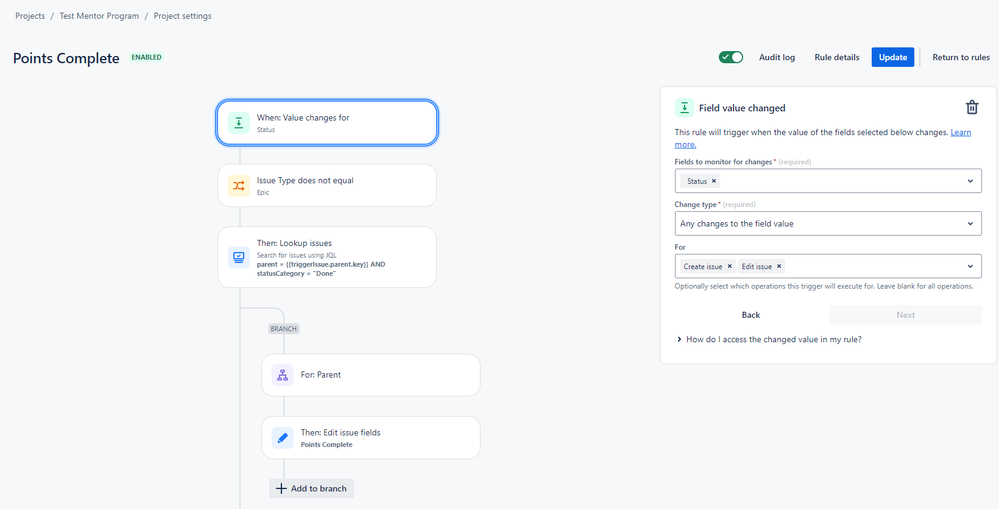Expand How do I access the changed value
This screenshot has width=999, height=509.
point(769,340)
